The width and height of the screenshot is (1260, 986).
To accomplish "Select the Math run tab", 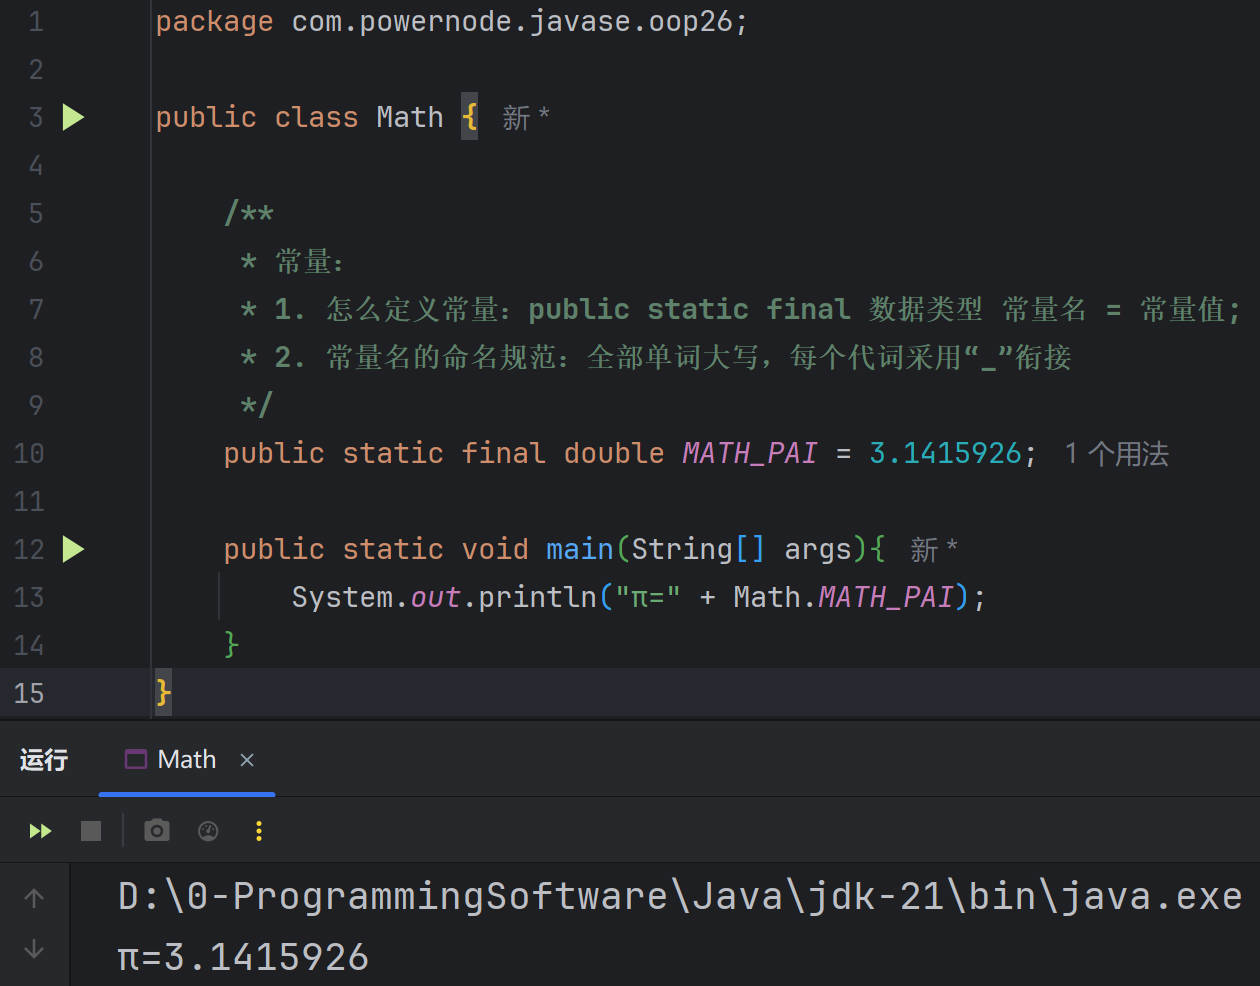I will coord(186,760).
